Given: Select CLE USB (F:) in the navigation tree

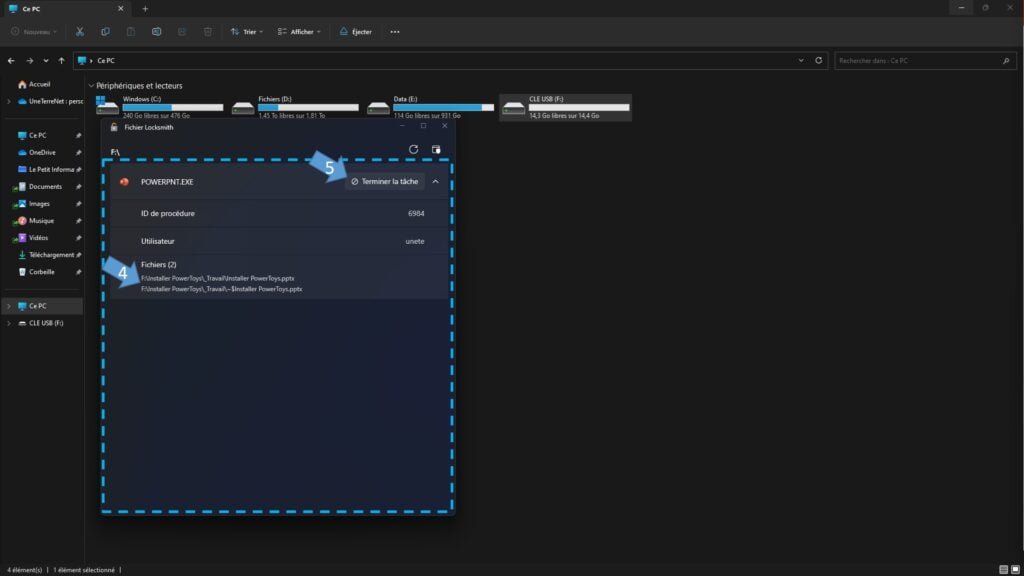Looking at the screenshot, I should pyautogui.click(x=46, y=323).
